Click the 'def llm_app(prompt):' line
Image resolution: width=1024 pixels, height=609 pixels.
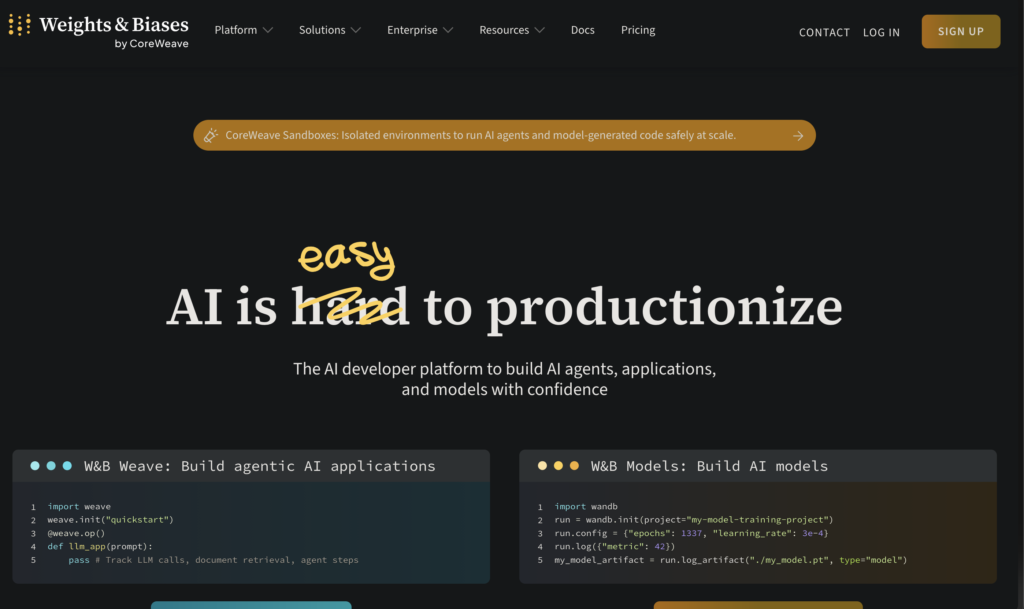coord(99,546)
